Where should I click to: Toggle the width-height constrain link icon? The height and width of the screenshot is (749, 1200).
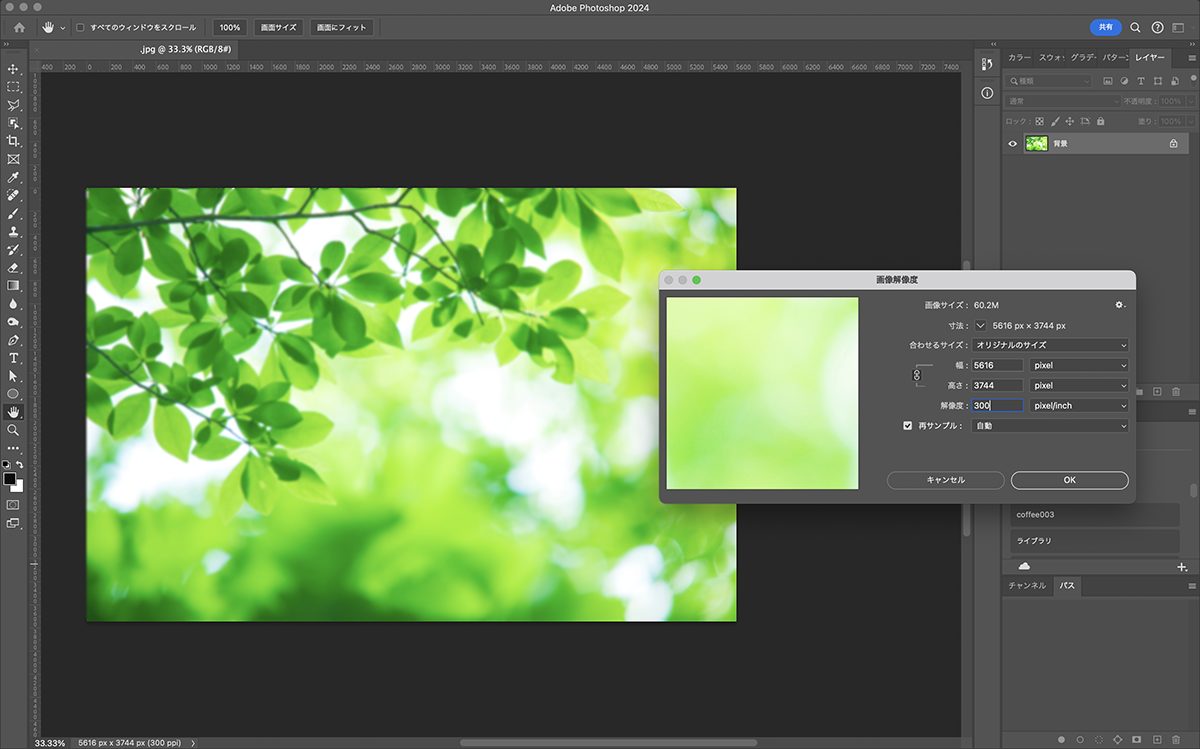click(x=917, y=375)
